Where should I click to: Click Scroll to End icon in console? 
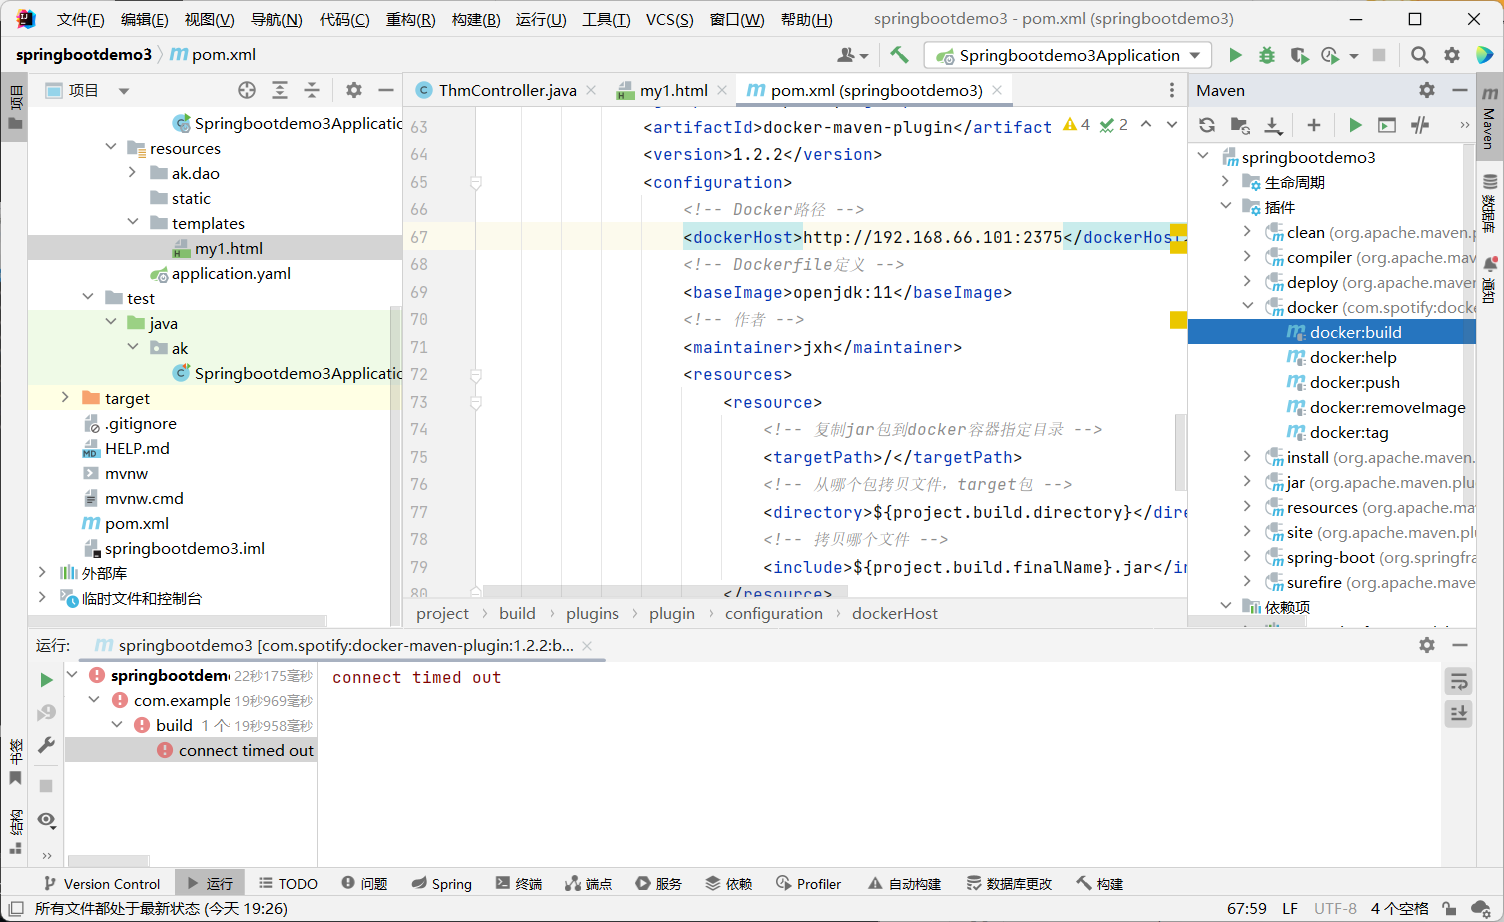[1459, 714]
